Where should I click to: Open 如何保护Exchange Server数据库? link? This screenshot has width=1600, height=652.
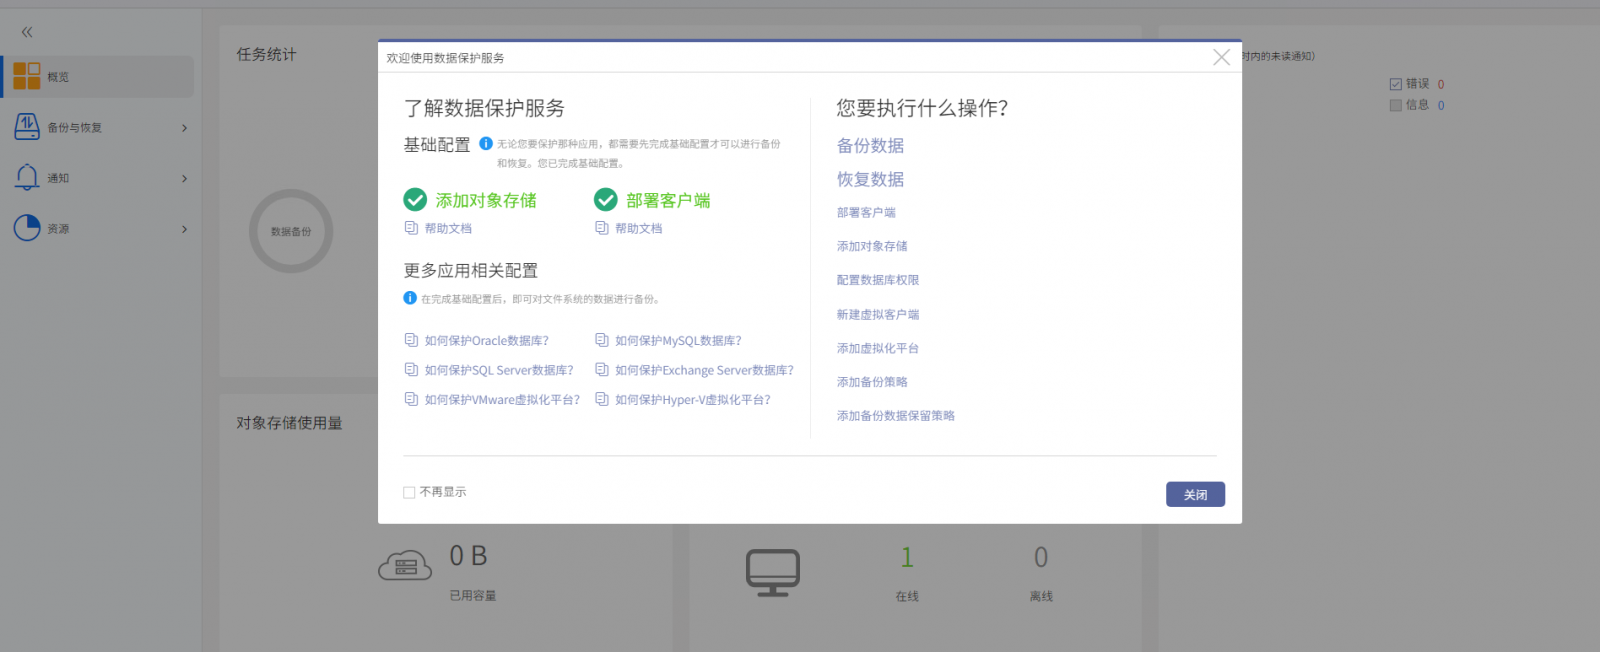pos(704,370)
